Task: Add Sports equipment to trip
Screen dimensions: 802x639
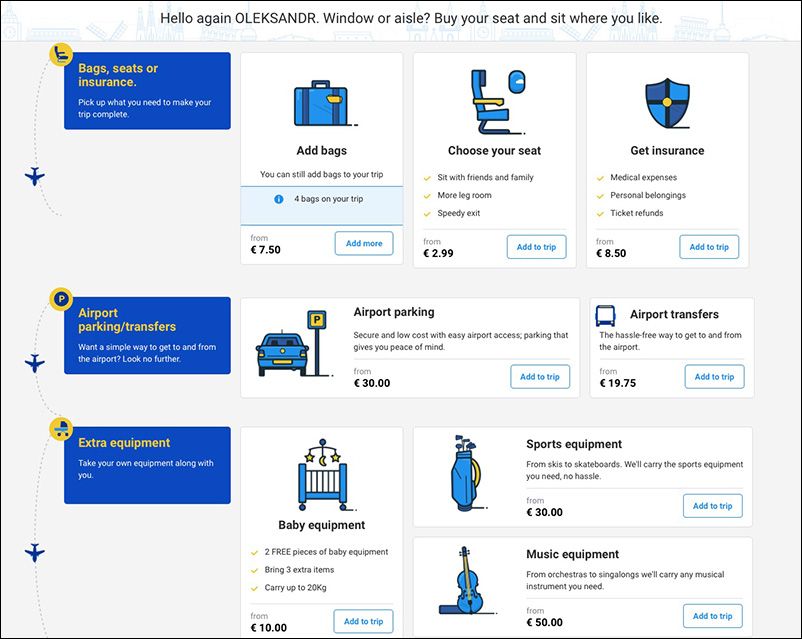Action: click(x=712, y=506)
